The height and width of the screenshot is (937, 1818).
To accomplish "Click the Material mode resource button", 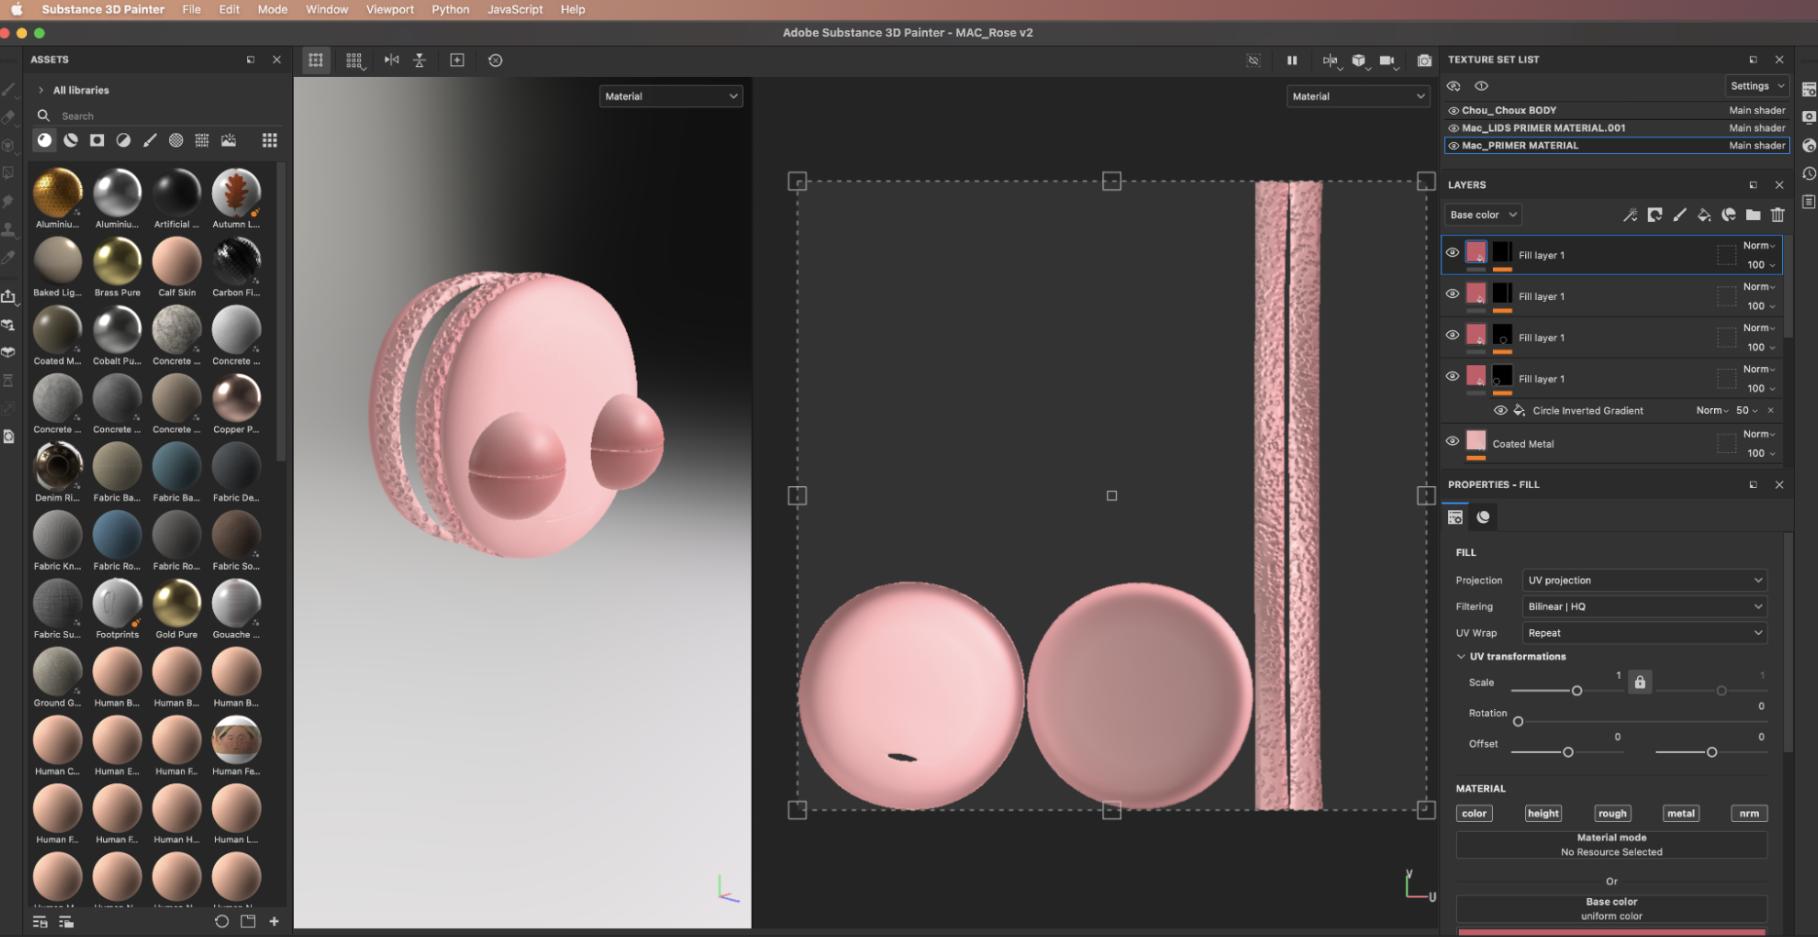I will [x=1611, y=845].
